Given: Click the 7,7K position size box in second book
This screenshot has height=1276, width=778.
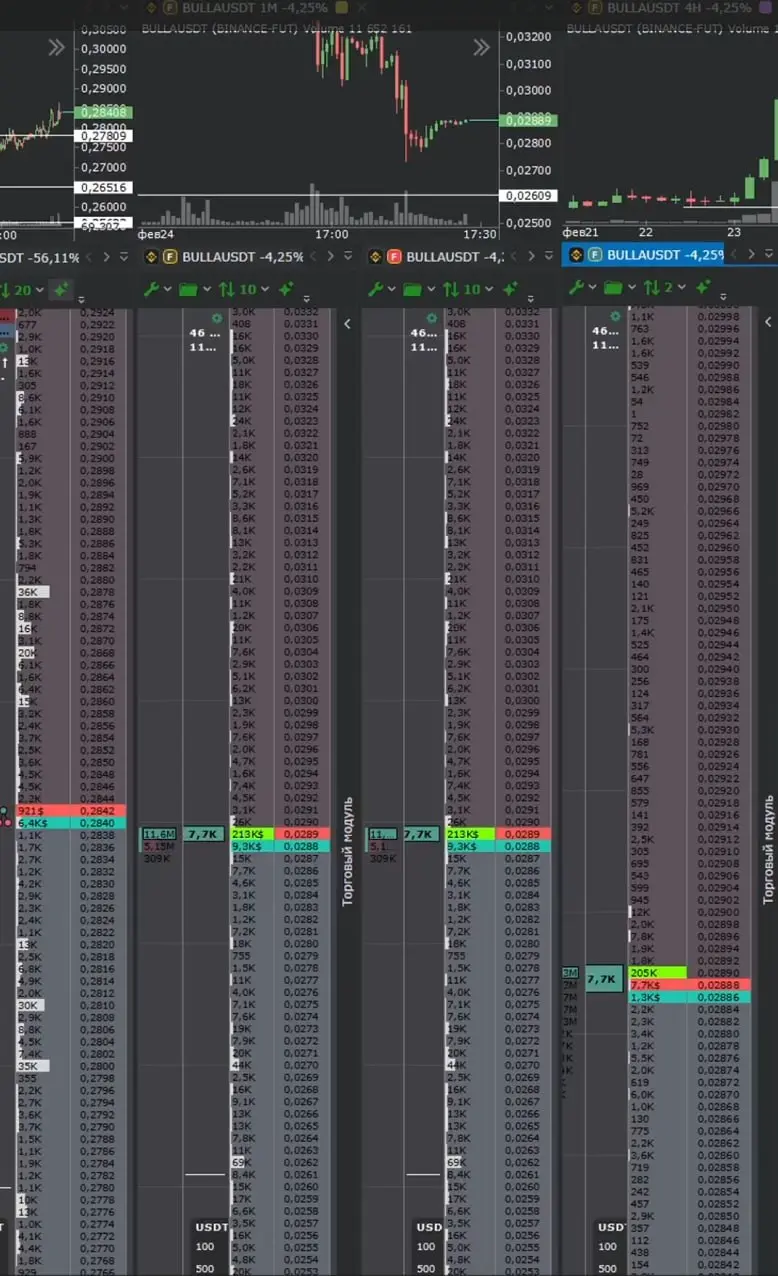Looking at the screenshot, I should pyautogui.click(x=204, y=834).
